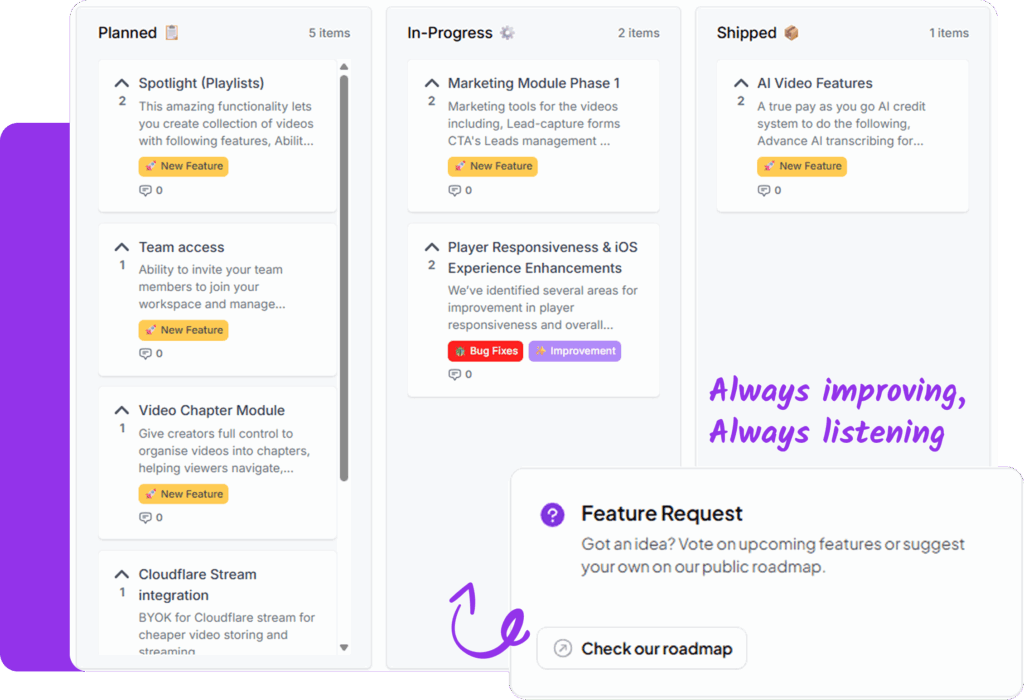Click the Planned list scroll-down arrow
The image size is (1024, 700).
pos(344,648)
